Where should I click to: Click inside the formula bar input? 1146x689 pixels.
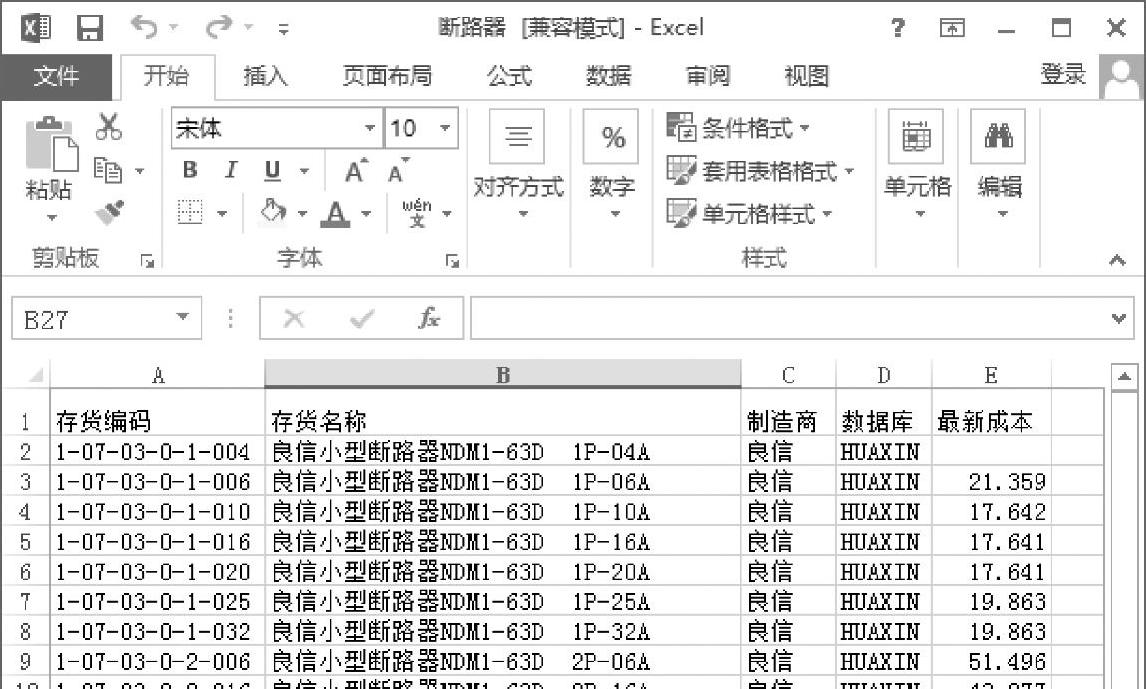[x=789, y=319]
